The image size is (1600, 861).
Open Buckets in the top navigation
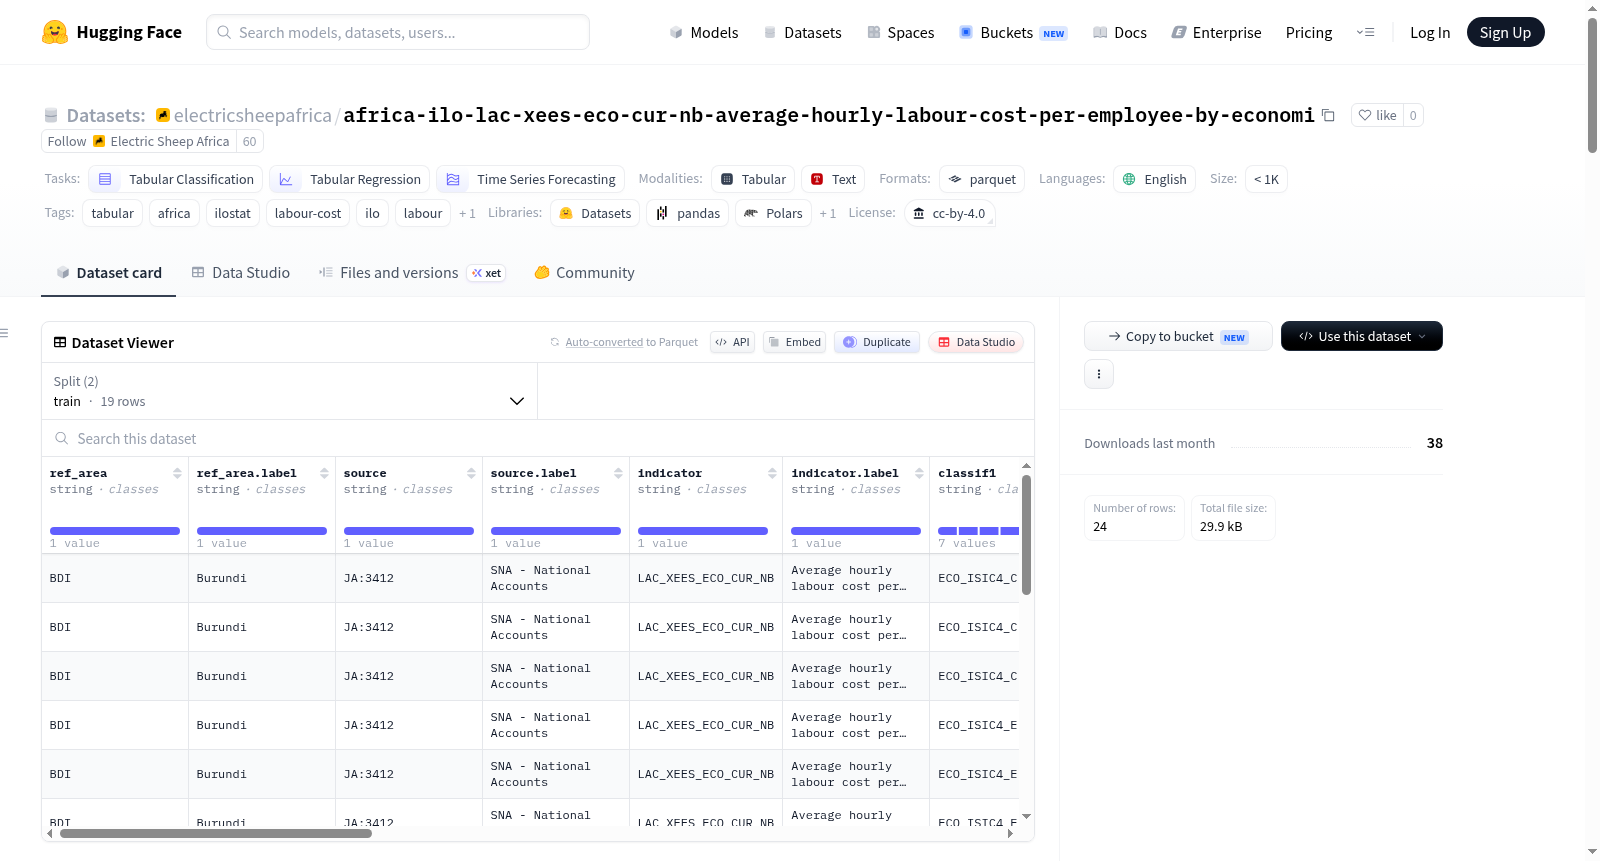pyautogui.click(x=1012, y=32)
